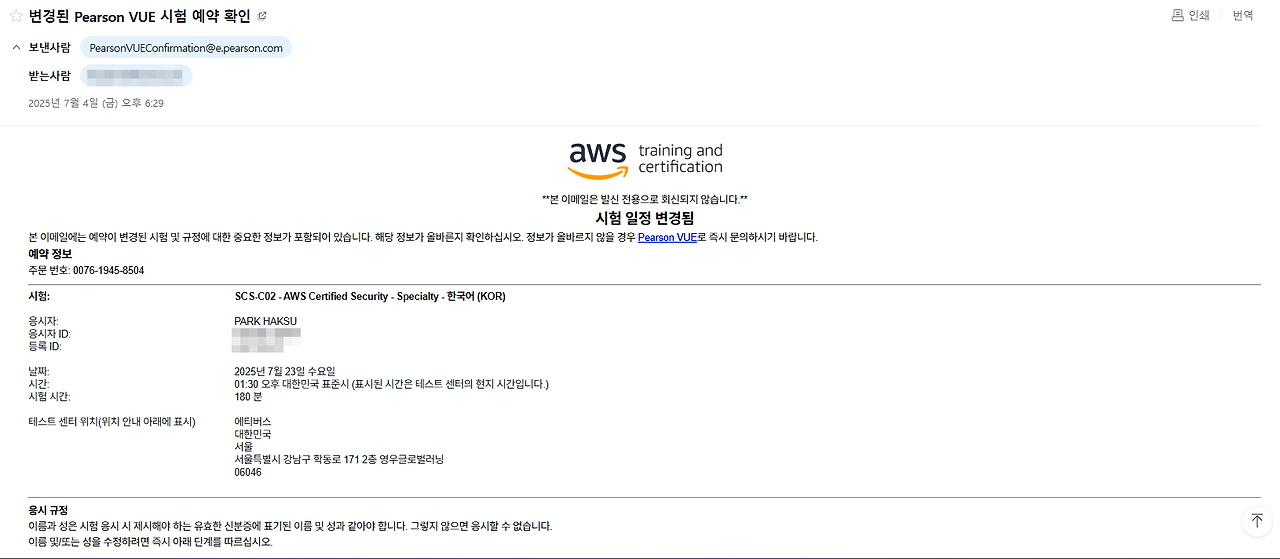
Task: Click the 보낸사람 label
Action: click(50, 48)
